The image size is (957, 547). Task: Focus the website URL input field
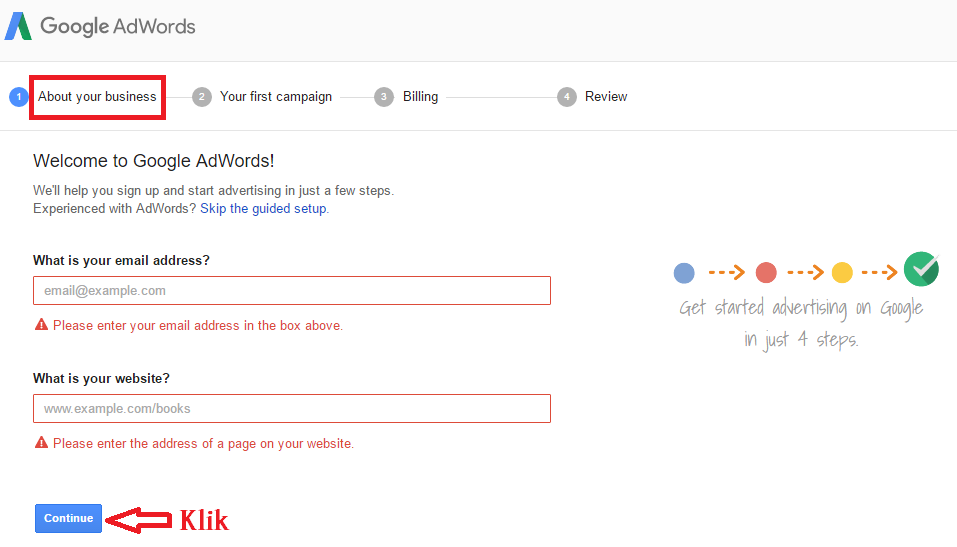pyautogui.click(x=291, y=409)
